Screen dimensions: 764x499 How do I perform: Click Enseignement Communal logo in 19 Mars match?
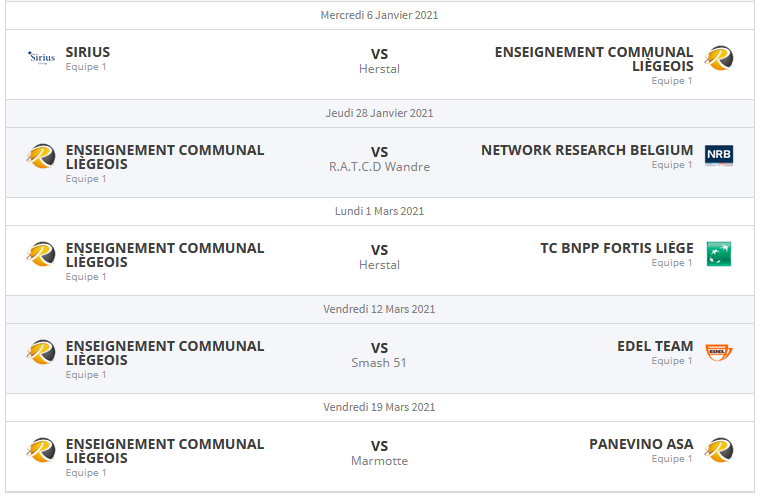[x=41, y=450]
